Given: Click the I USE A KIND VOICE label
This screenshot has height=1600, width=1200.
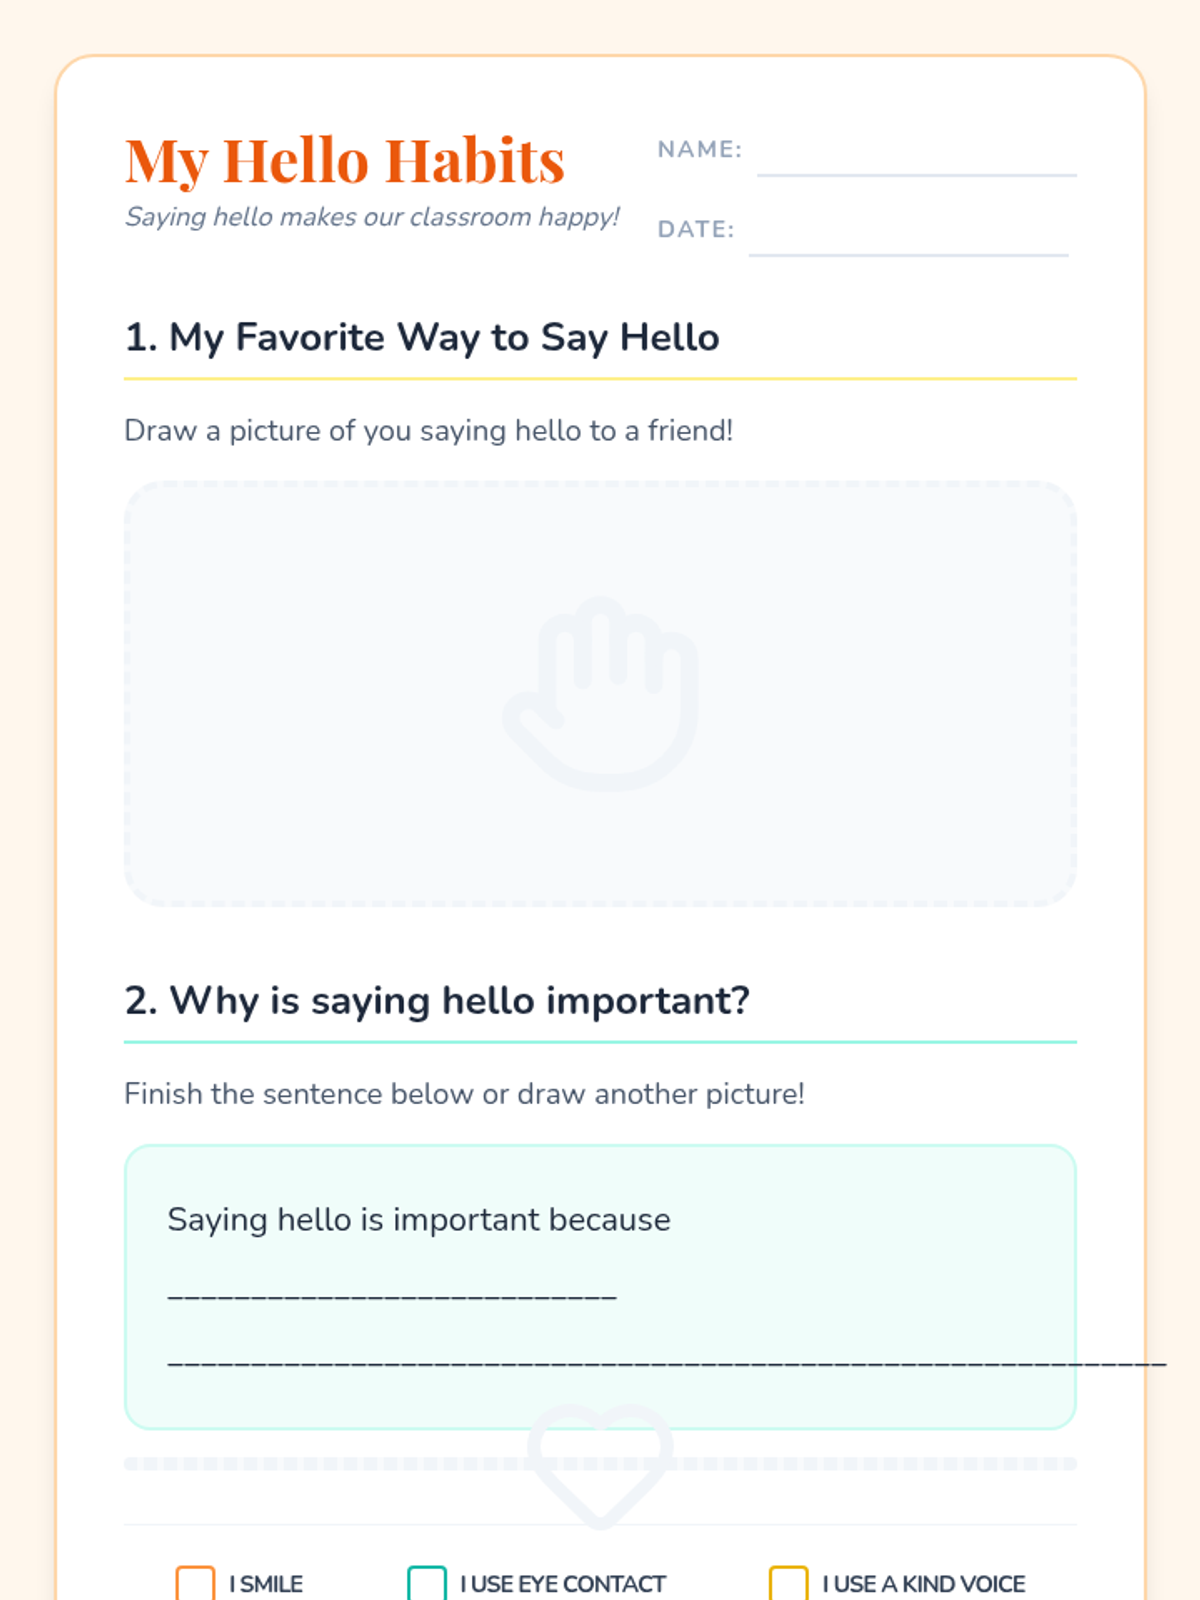Looking at the screenshot, I should pos(924,1584).
